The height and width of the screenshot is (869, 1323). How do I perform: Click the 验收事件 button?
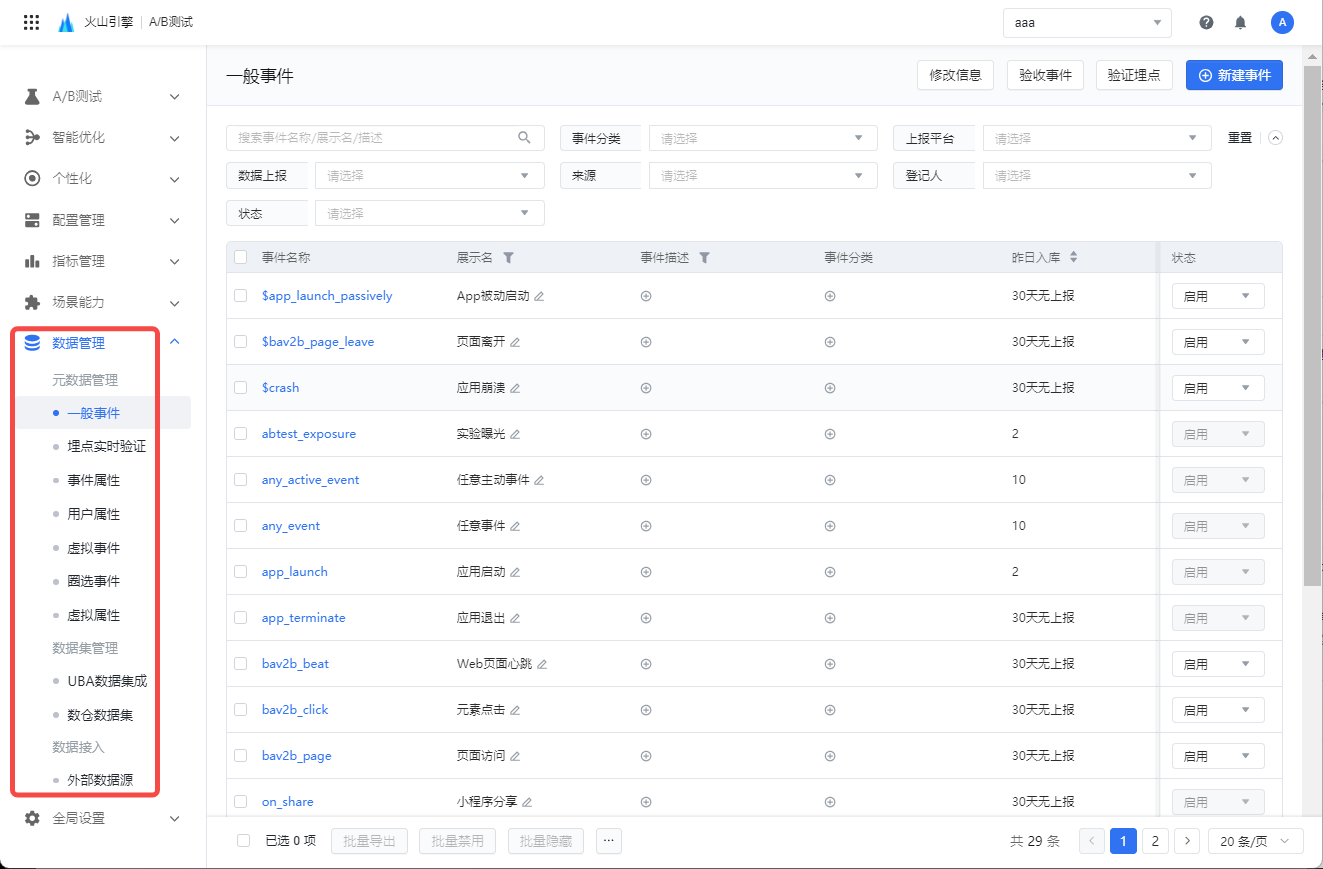coord(1045,75)
